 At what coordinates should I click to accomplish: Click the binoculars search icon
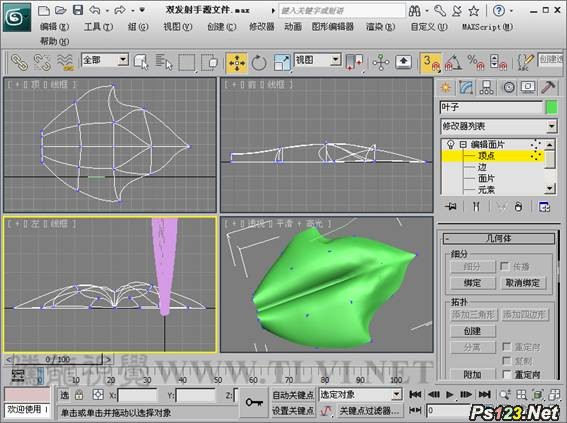pos(414,11)
